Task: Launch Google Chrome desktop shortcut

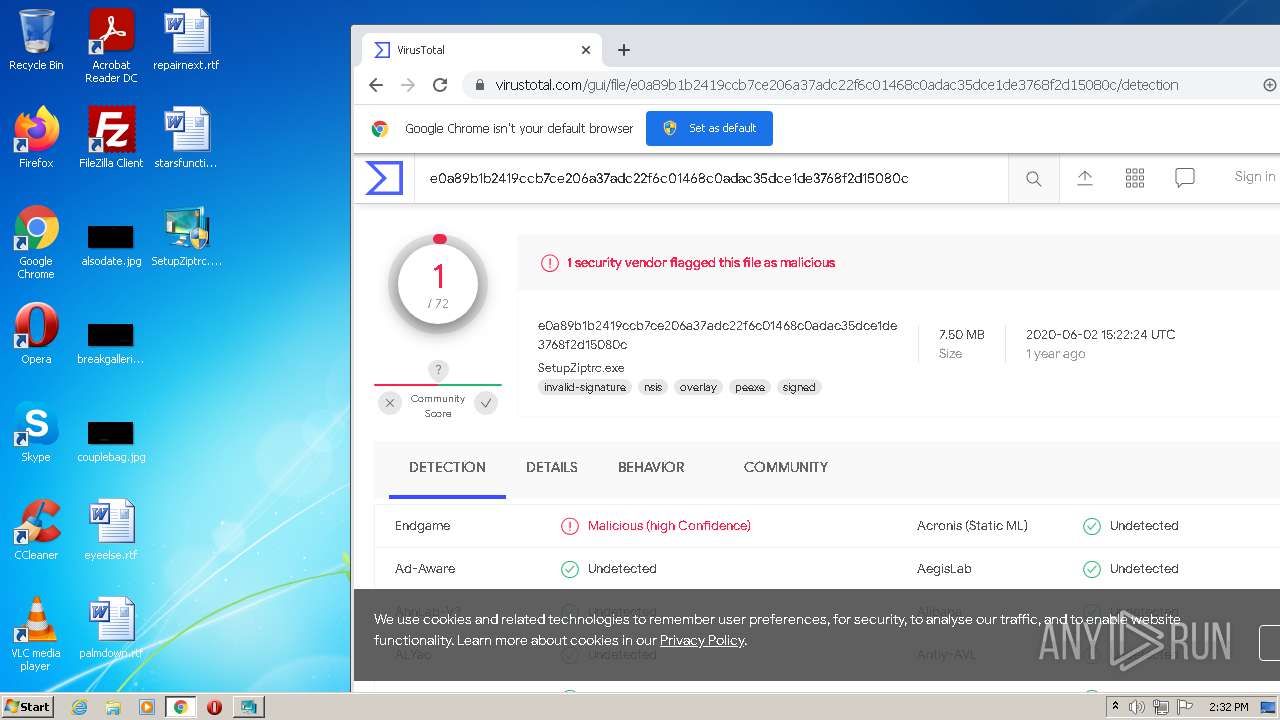Action: tap(36, 243)
